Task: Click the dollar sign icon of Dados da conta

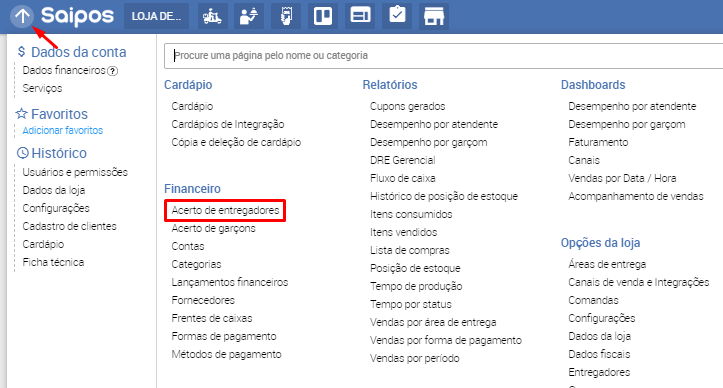Action: click(x=21, y=52)
